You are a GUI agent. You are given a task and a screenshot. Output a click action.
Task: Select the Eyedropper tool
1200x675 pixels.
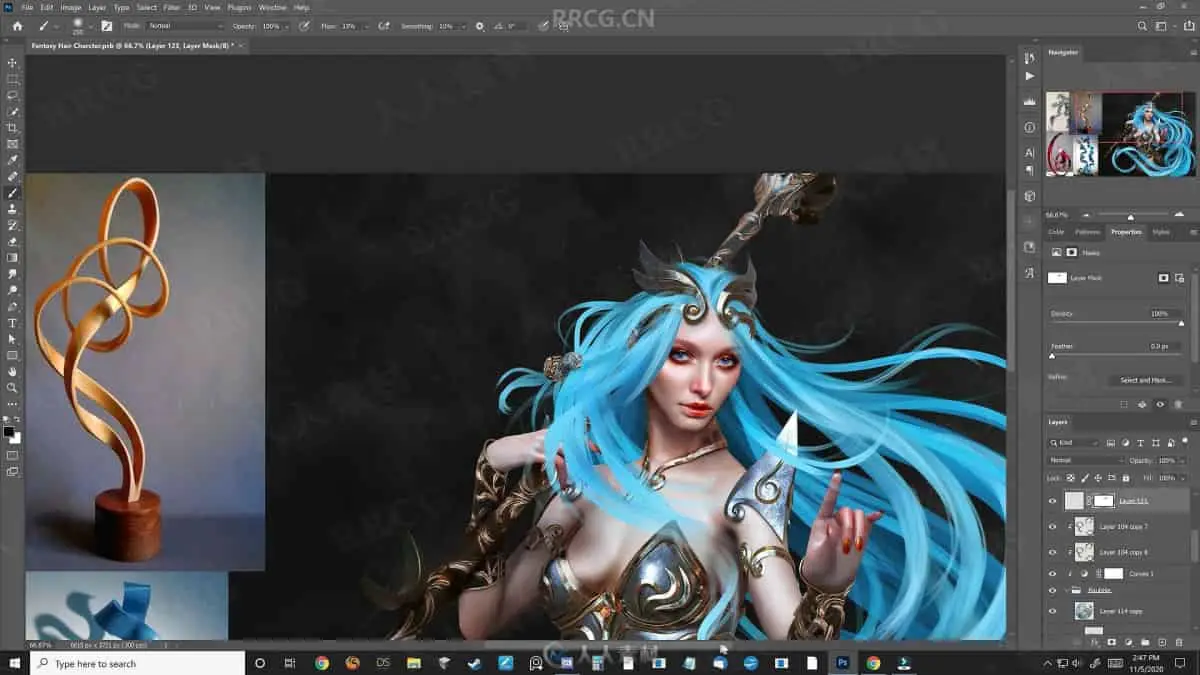[x=12, y=160]
